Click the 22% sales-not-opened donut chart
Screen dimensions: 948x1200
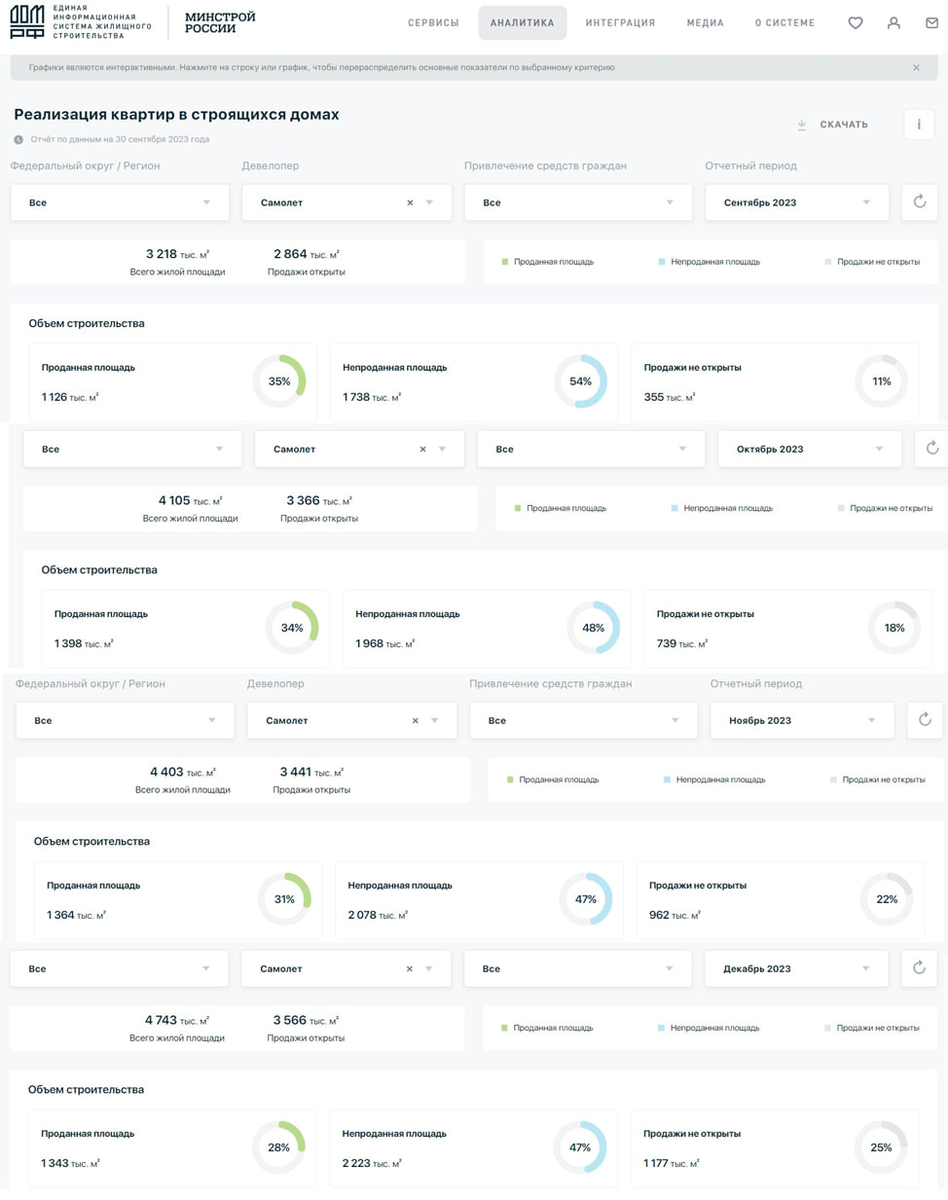tap(887, 899)
